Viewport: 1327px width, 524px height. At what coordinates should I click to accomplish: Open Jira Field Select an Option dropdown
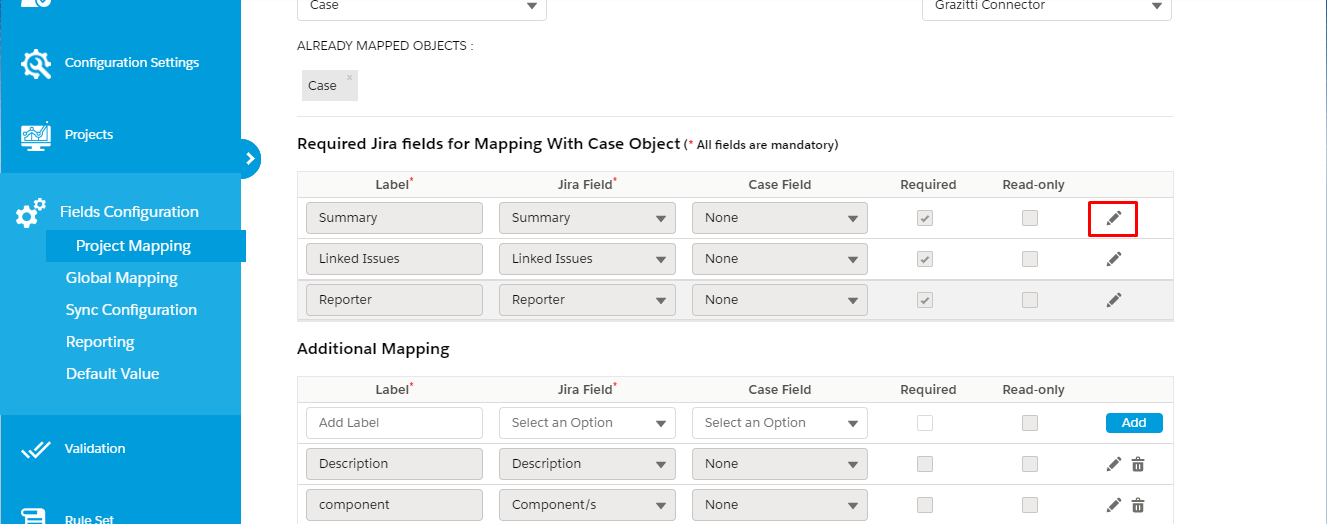[587, 423]
